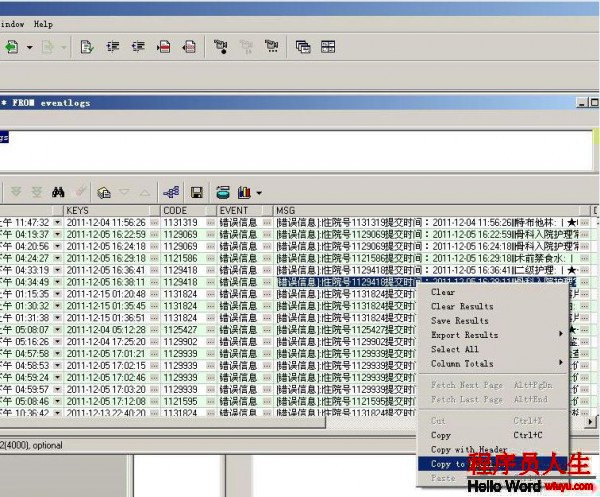
Task: Click the binoculars find icon in the grid toolbar
Action: (58, 192)
